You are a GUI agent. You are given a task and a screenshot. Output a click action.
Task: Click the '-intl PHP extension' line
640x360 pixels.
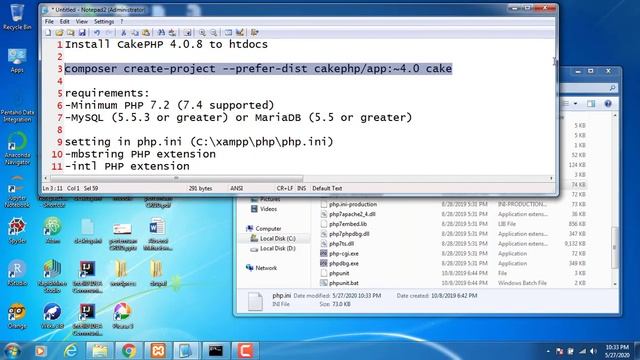coord(127,167)
